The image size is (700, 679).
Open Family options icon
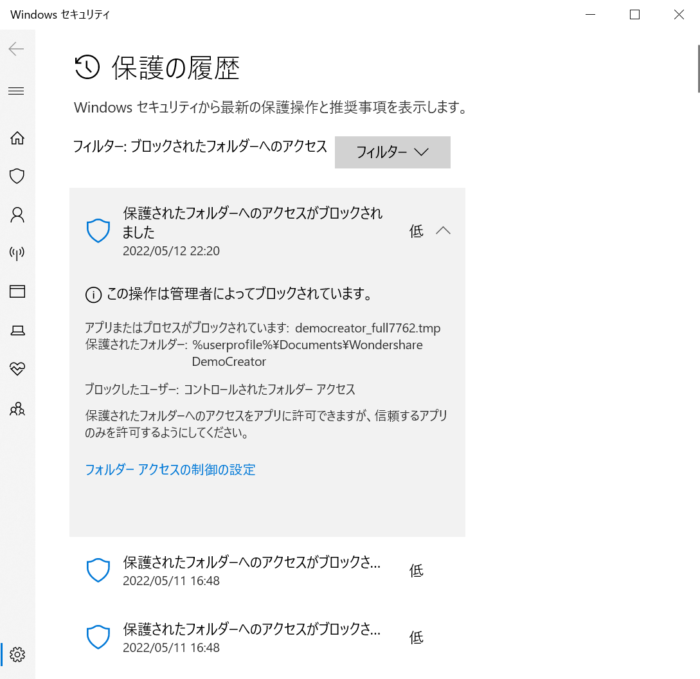(x=17, y=408)
